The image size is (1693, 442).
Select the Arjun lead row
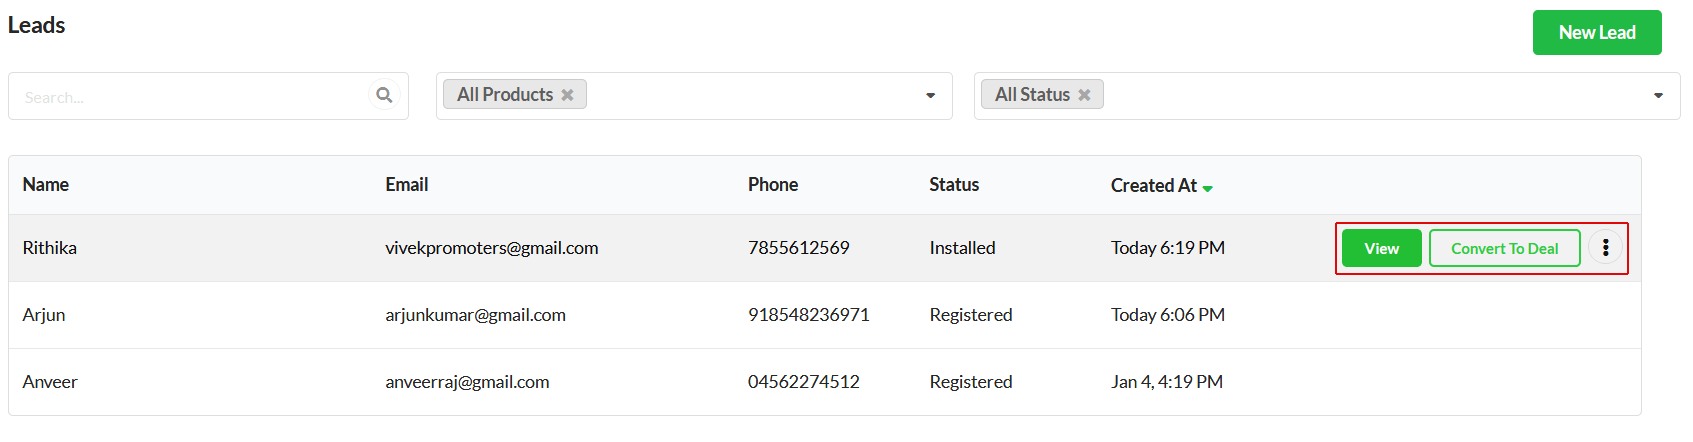825,315
